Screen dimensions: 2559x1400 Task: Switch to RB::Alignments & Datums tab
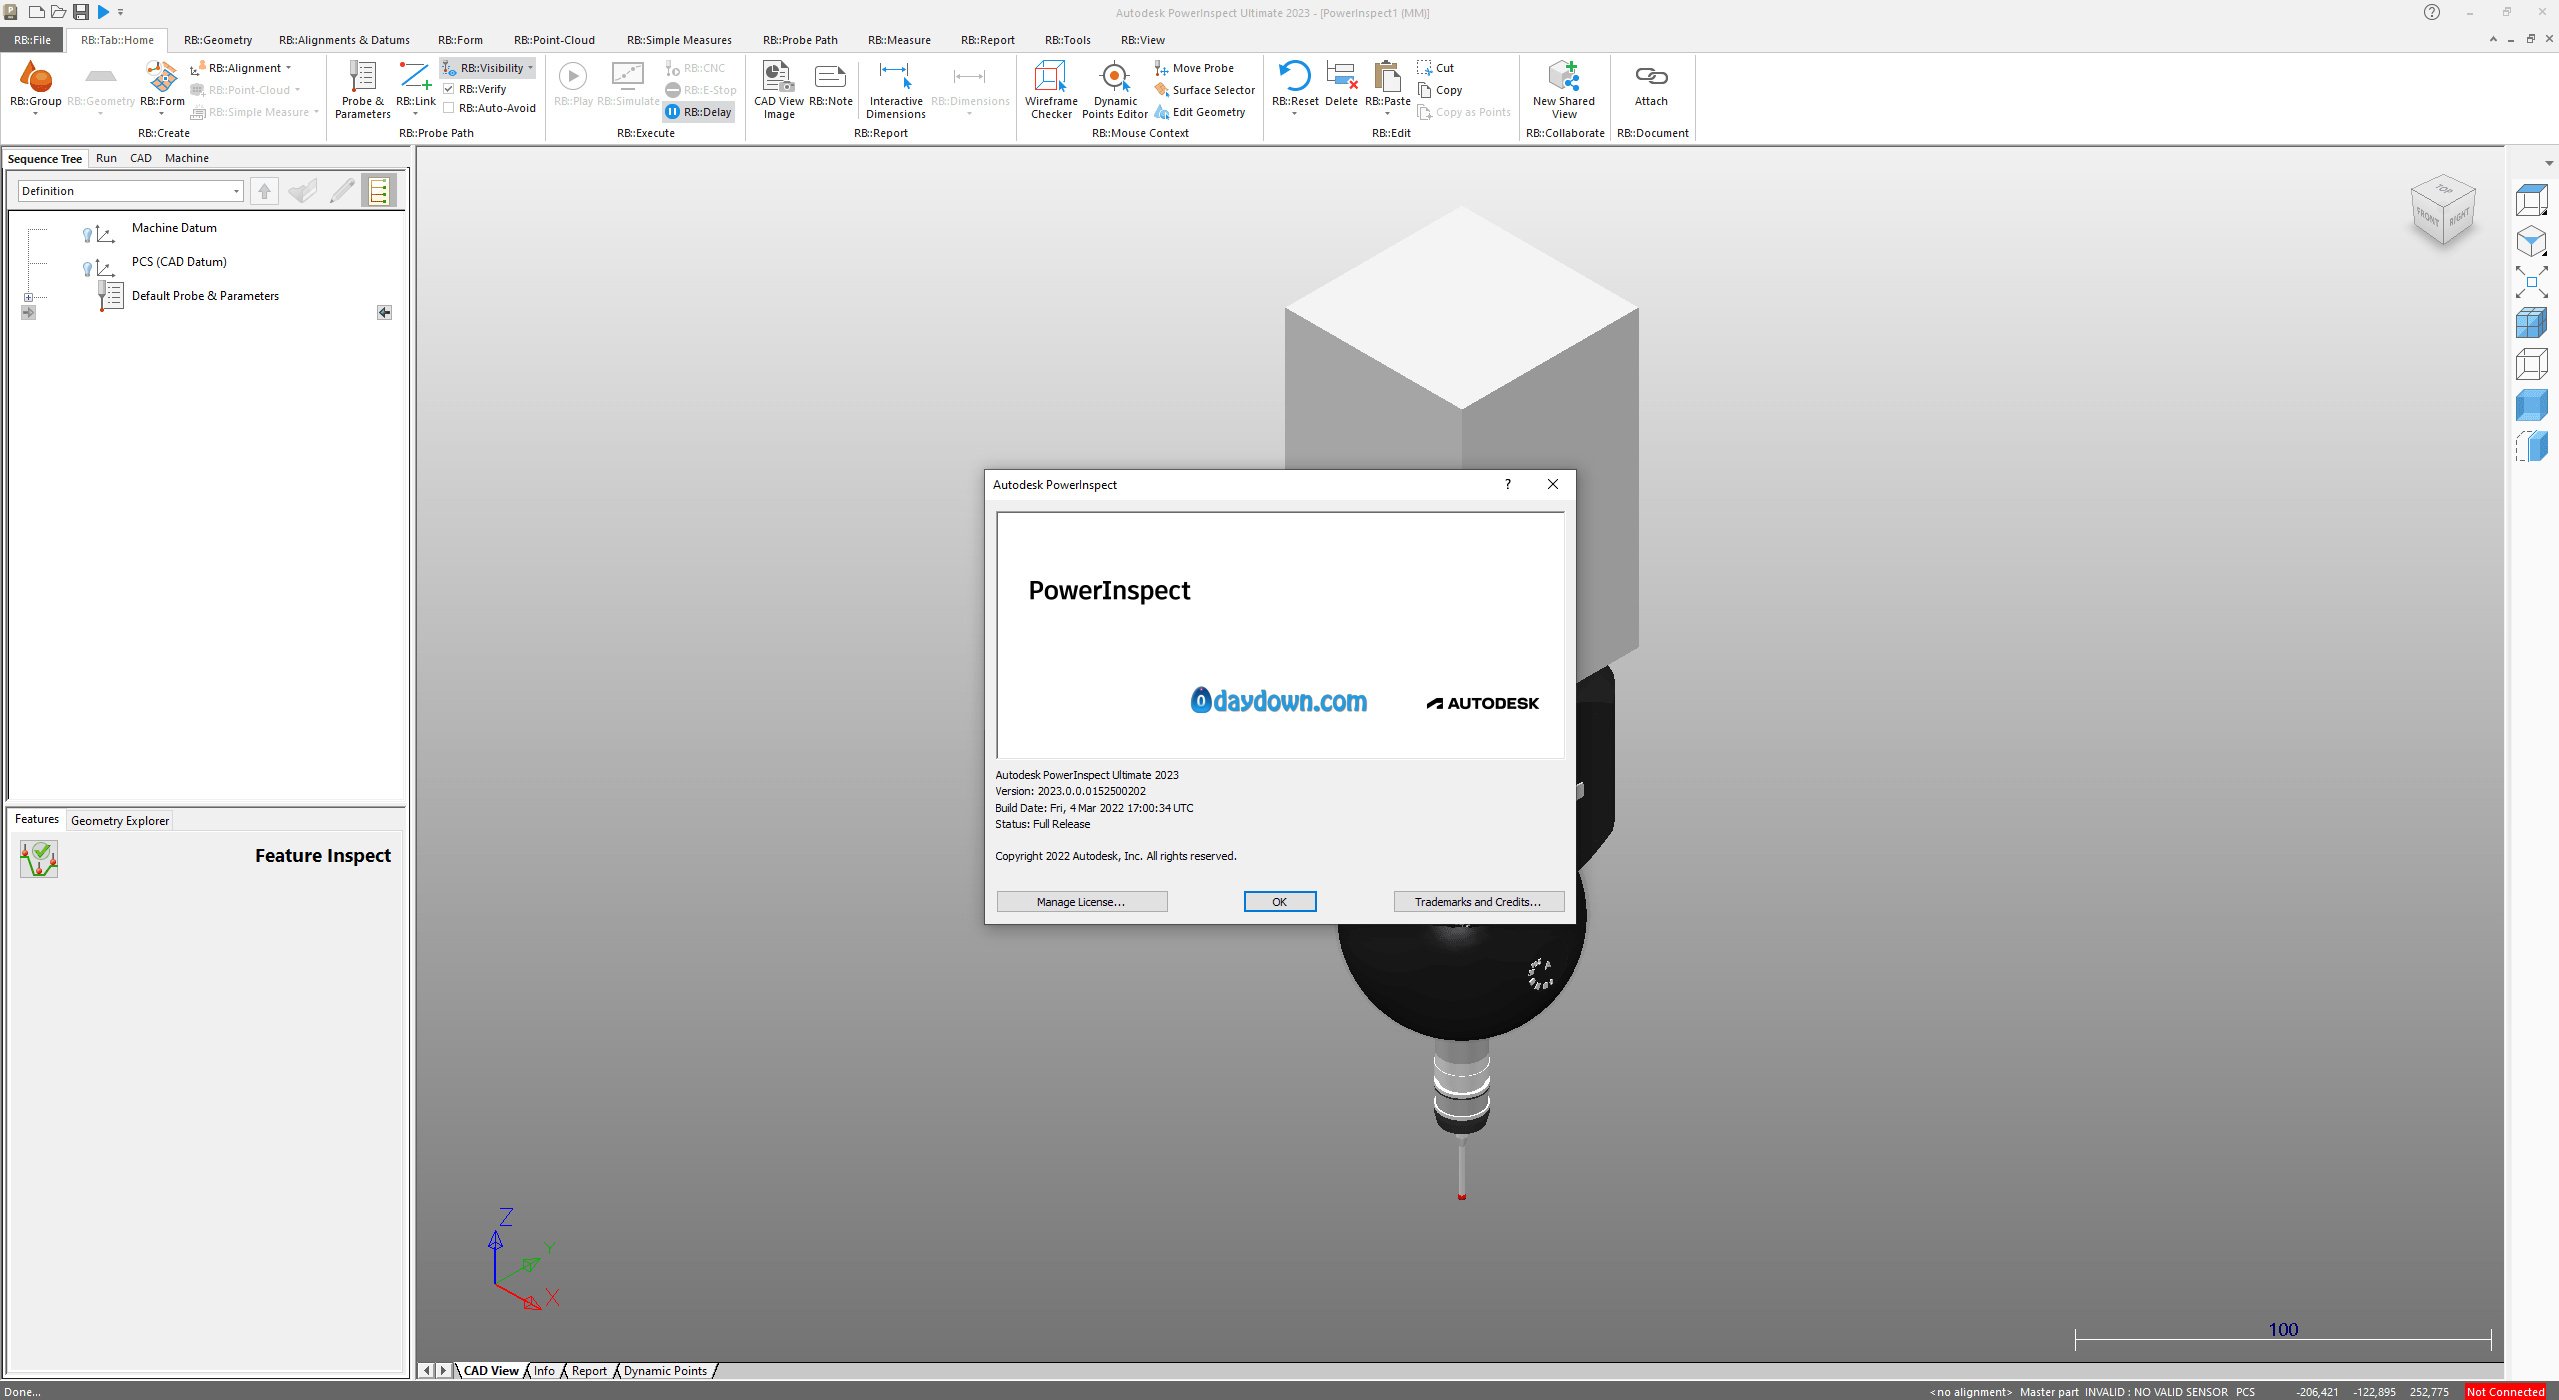pos(344,40)
